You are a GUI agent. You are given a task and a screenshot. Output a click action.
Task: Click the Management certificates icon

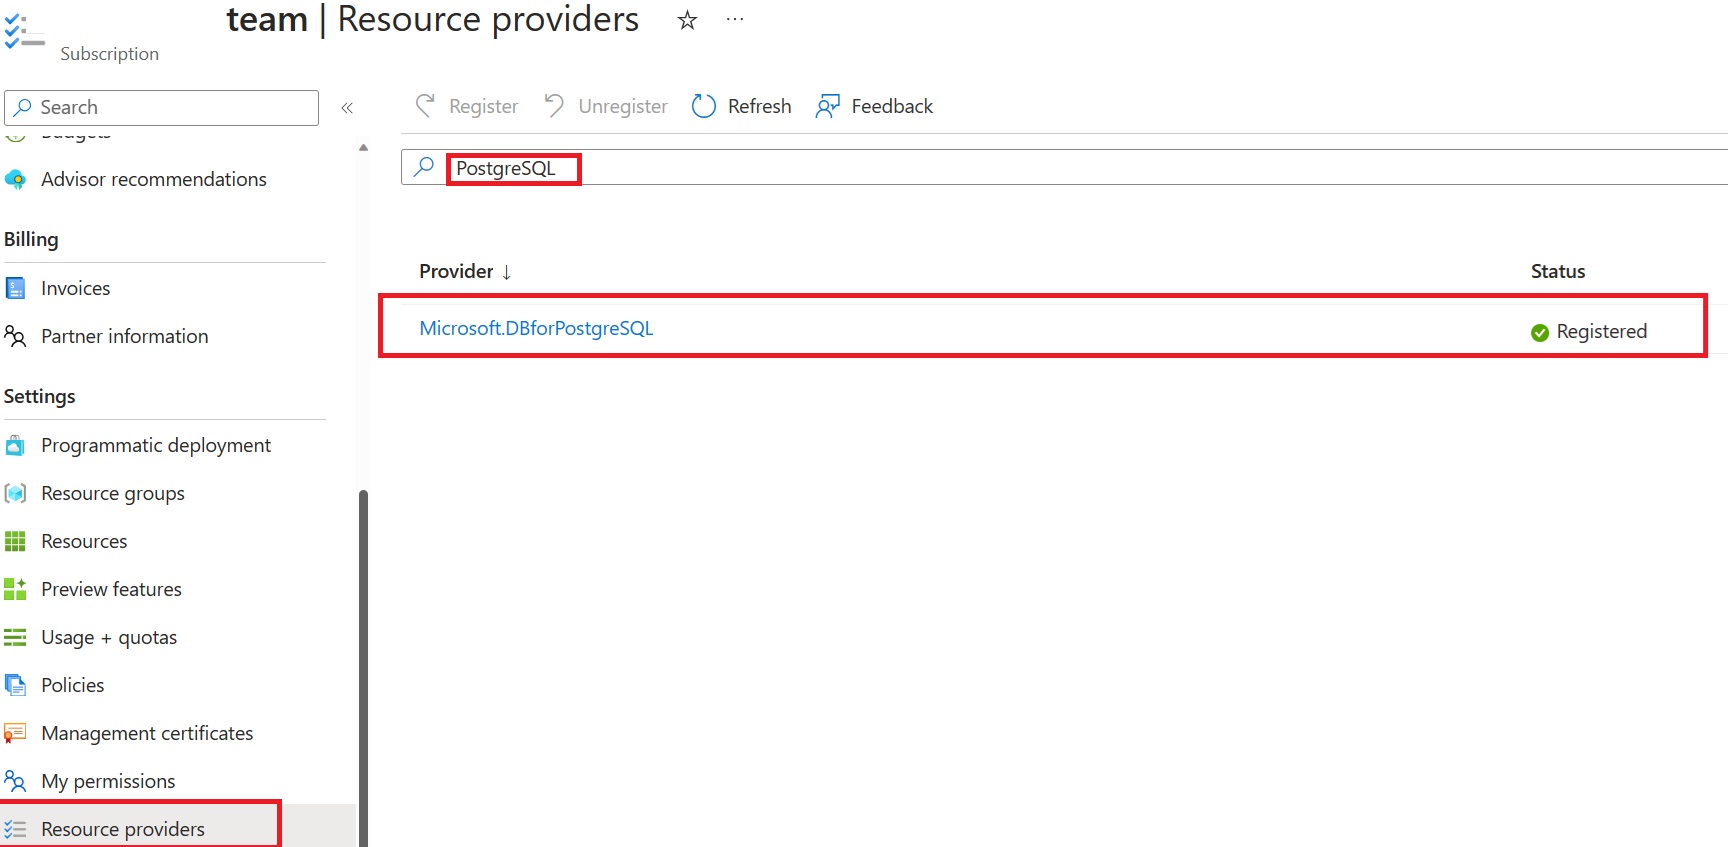coord(15,733)
